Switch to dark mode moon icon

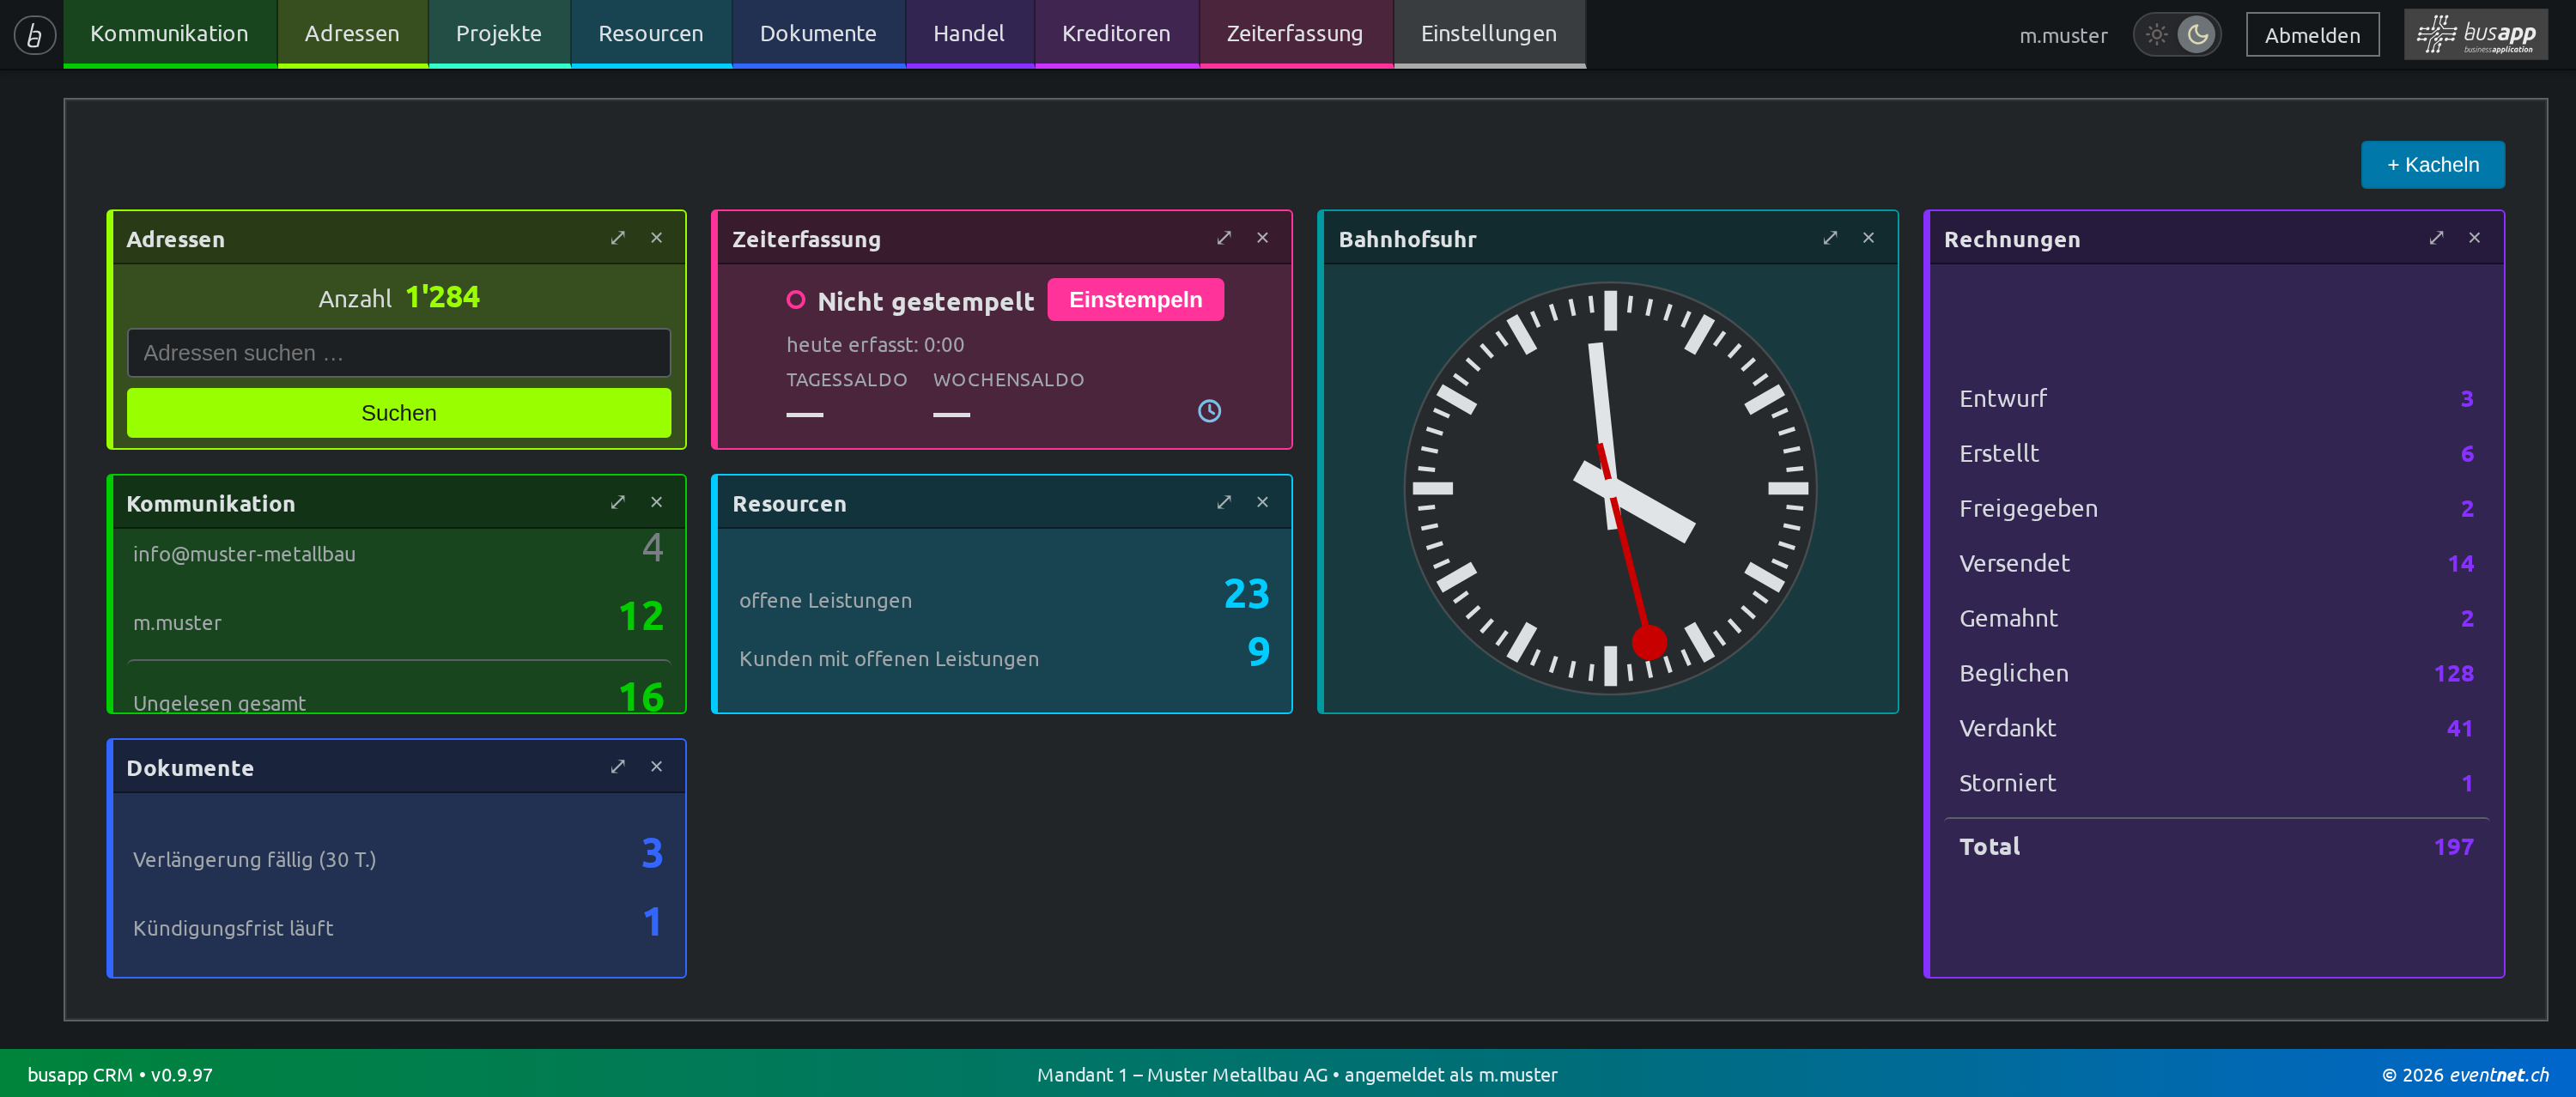2197,35
